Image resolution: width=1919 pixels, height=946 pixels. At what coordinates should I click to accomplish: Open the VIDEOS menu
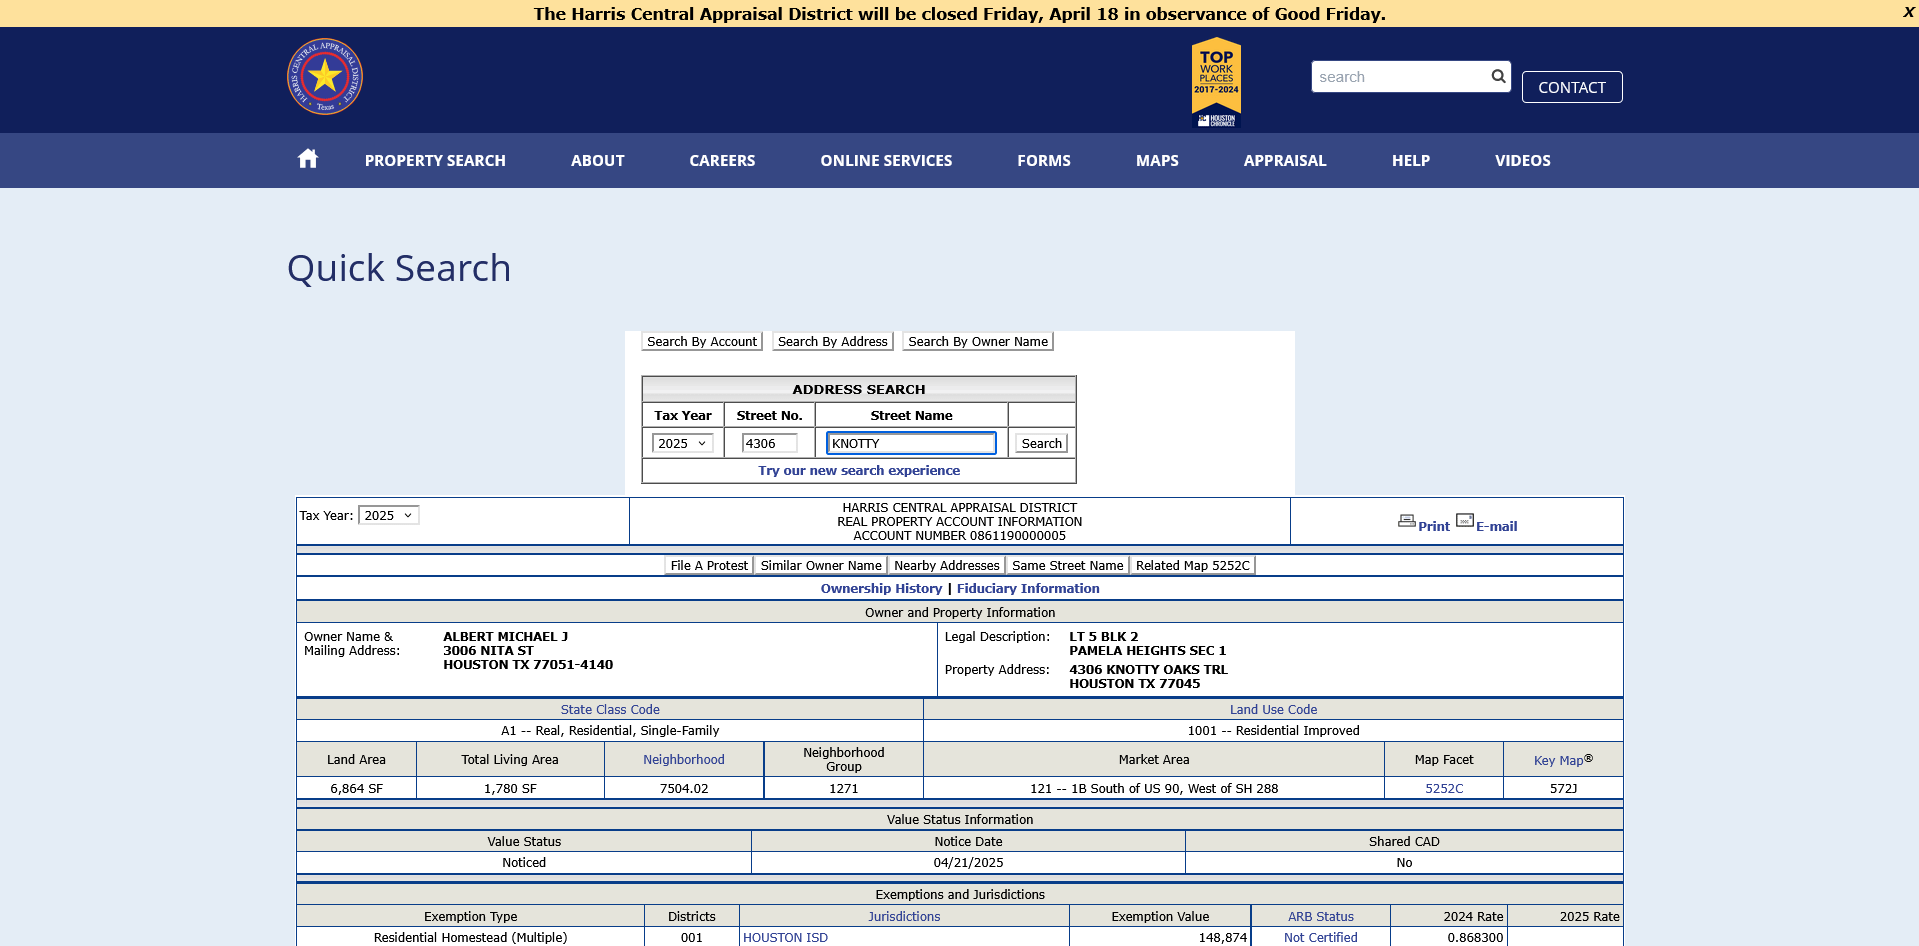point(1523,160)
